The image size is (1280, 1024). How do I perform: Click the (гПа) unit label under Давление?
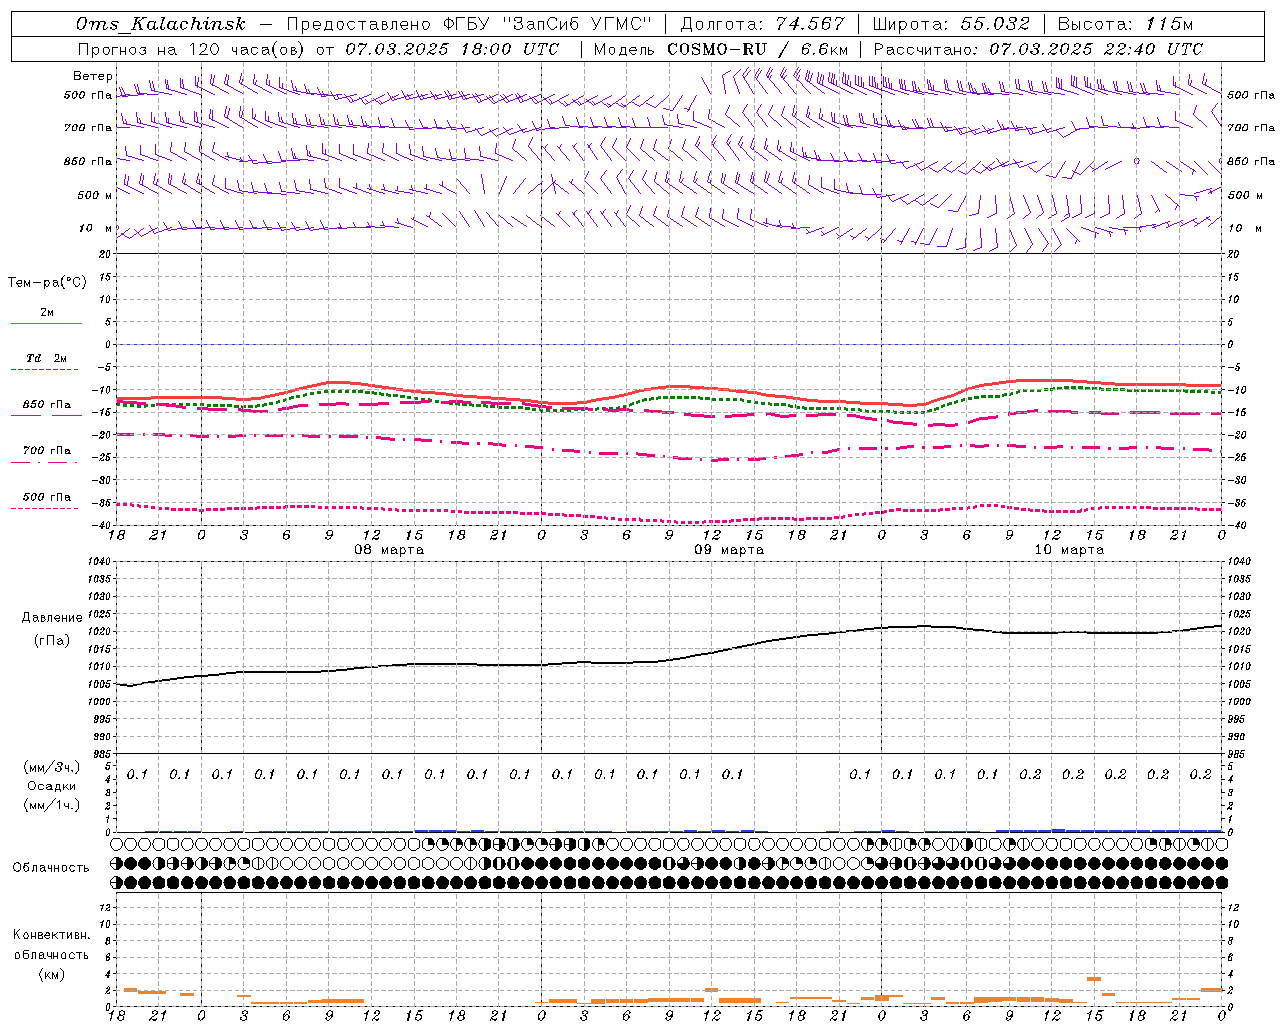point(52,640)
